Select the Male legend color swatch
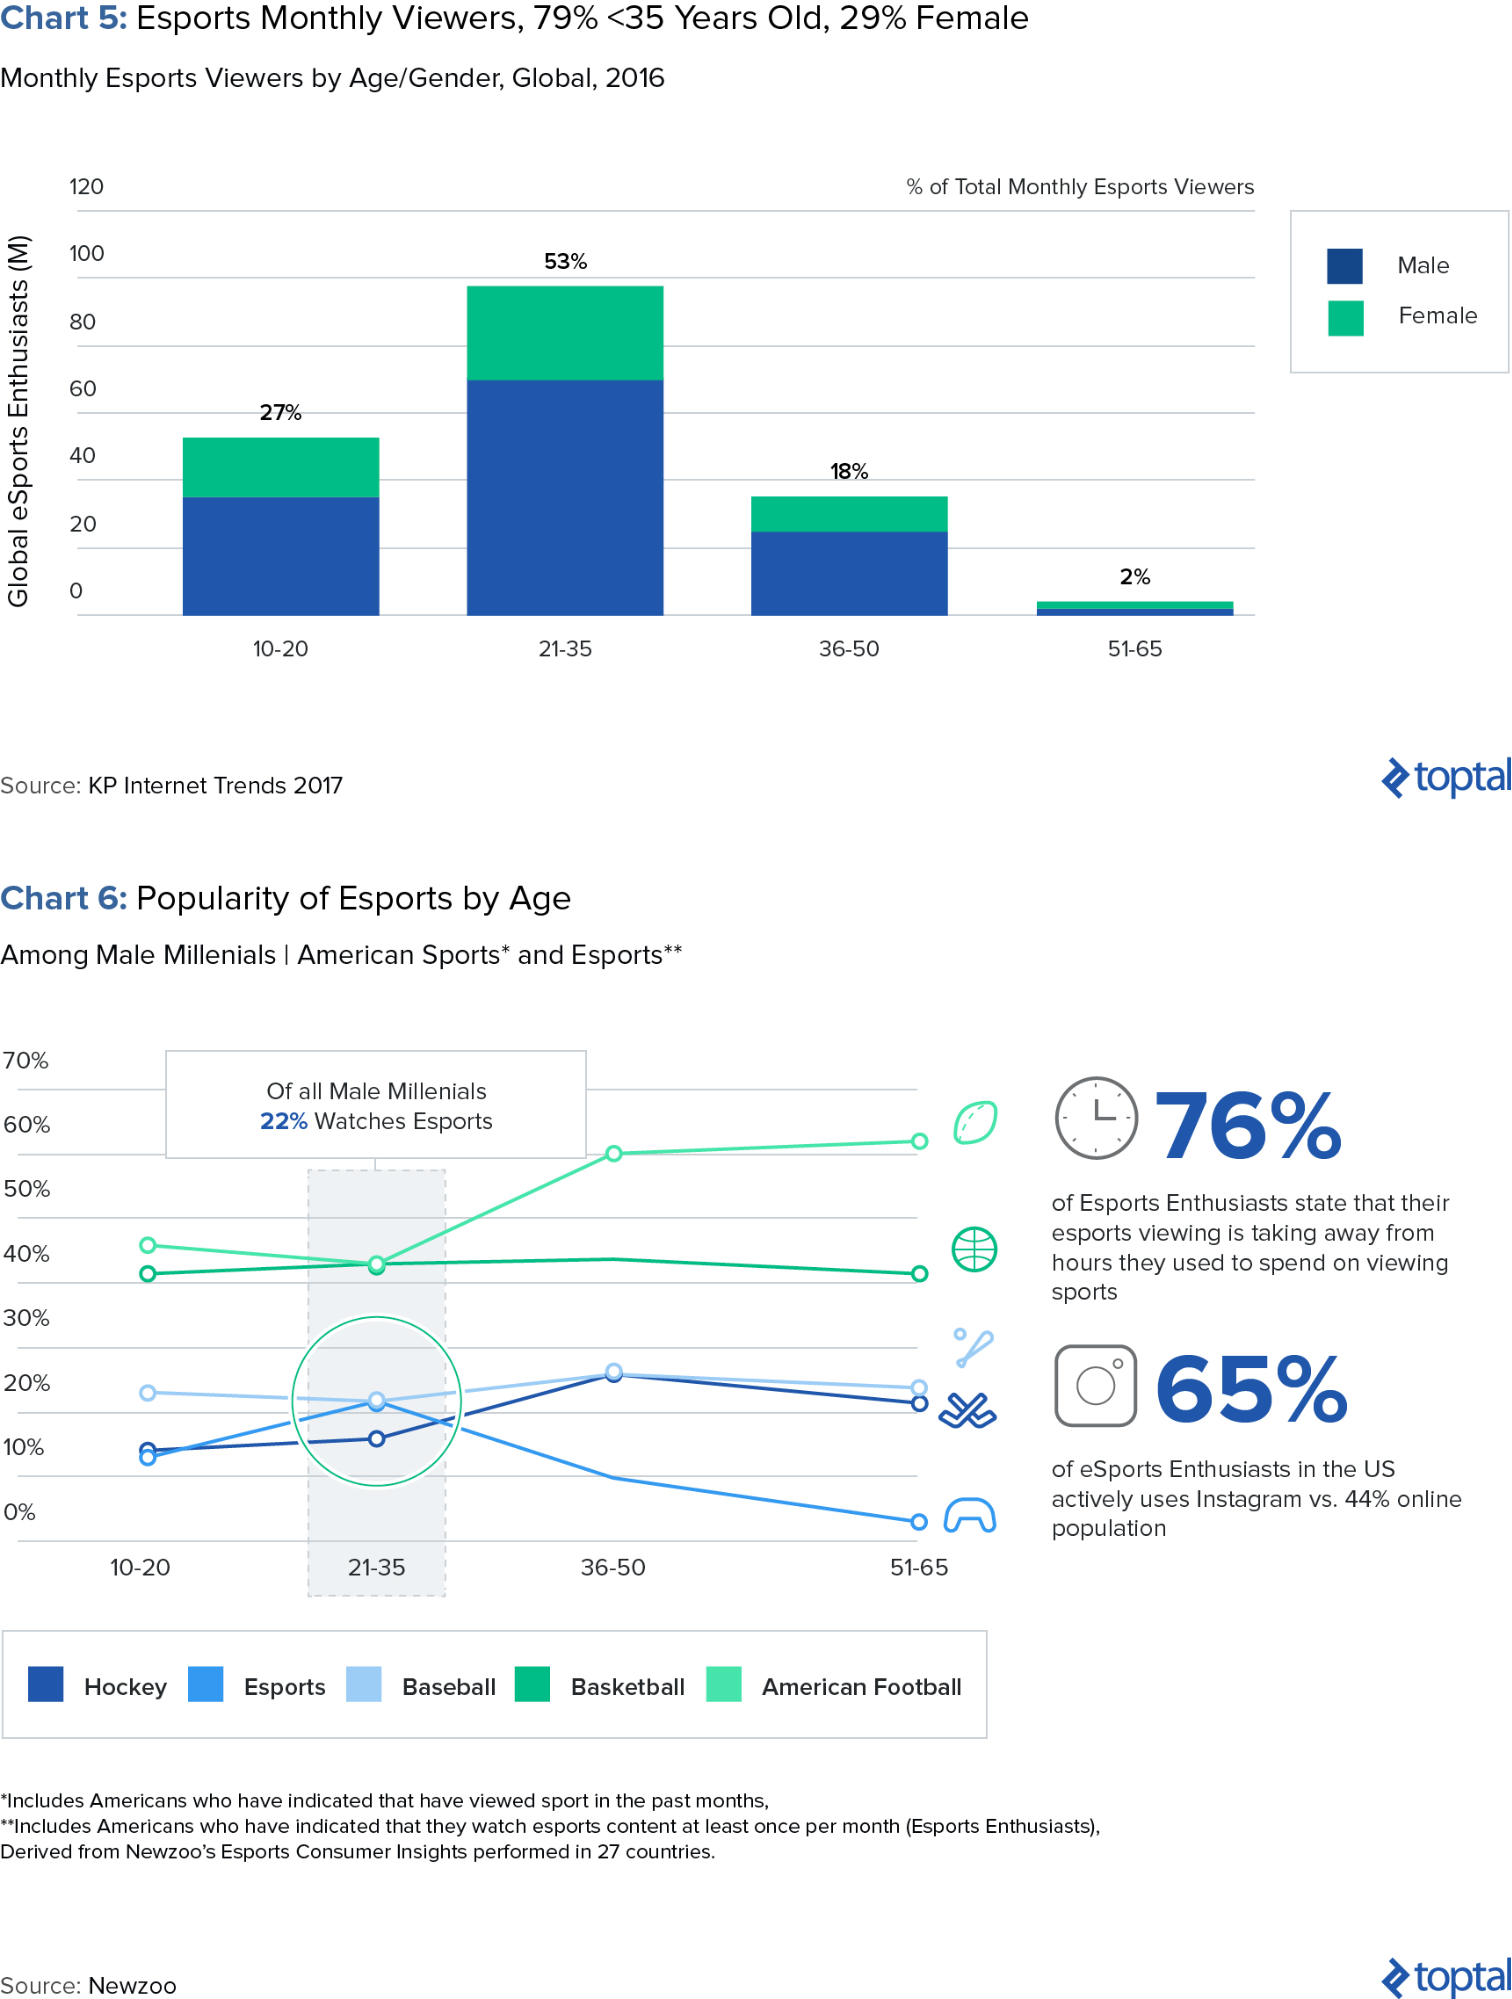Image resolution: width=1512 pixels, height=1999 pixels. 1345,266
